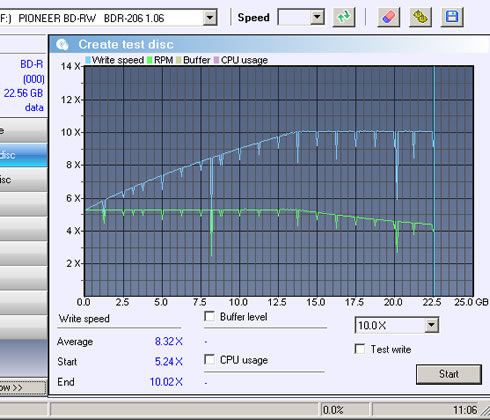
Task: Enable the Buffer level checkbox
Action: pos(209,316)
